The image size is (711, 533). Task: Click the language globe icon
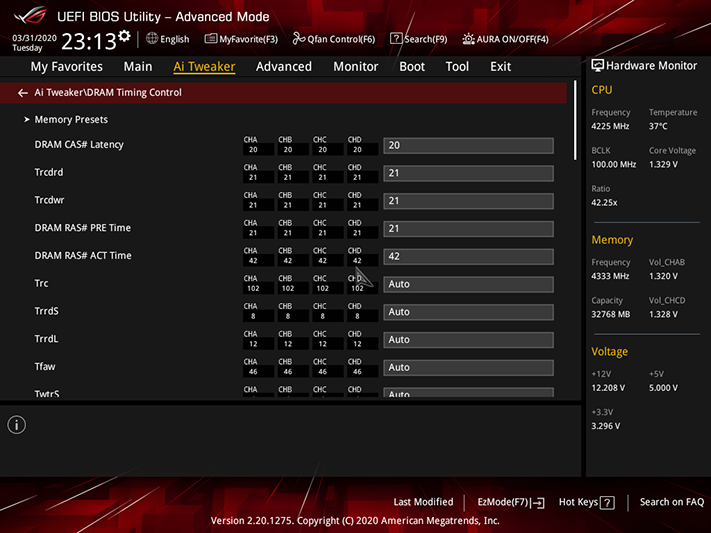152,39
